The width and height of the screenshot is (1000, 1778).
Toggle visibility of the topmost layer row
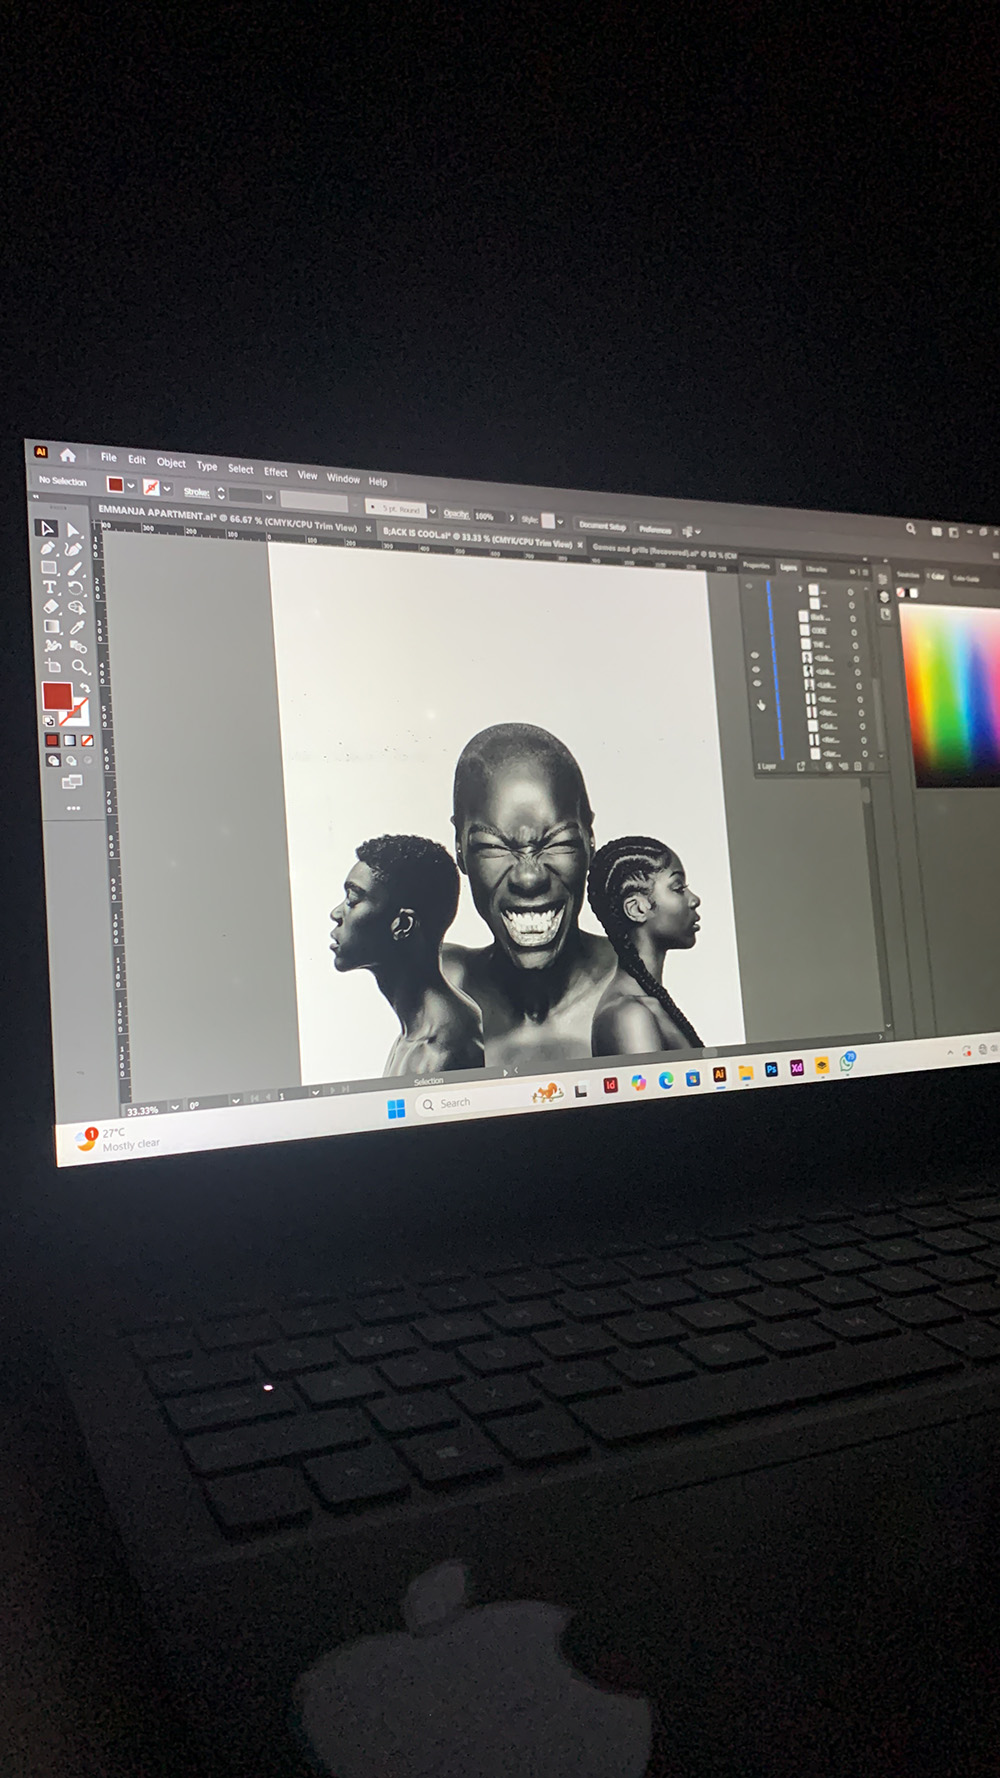750,587
